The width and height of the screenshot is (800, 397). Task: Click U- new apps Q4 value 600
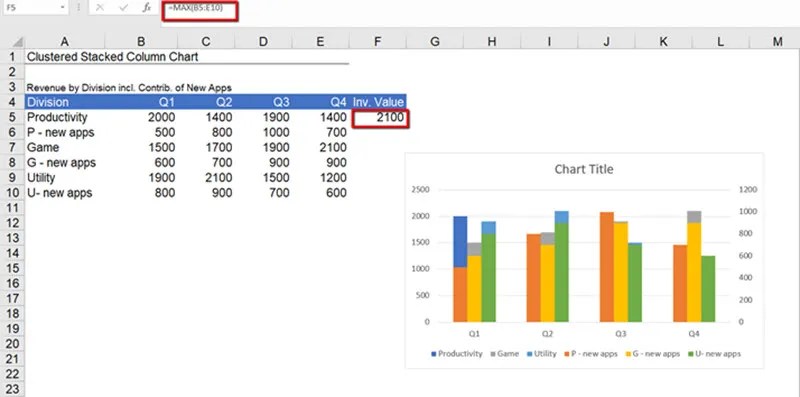coord(320,193)
